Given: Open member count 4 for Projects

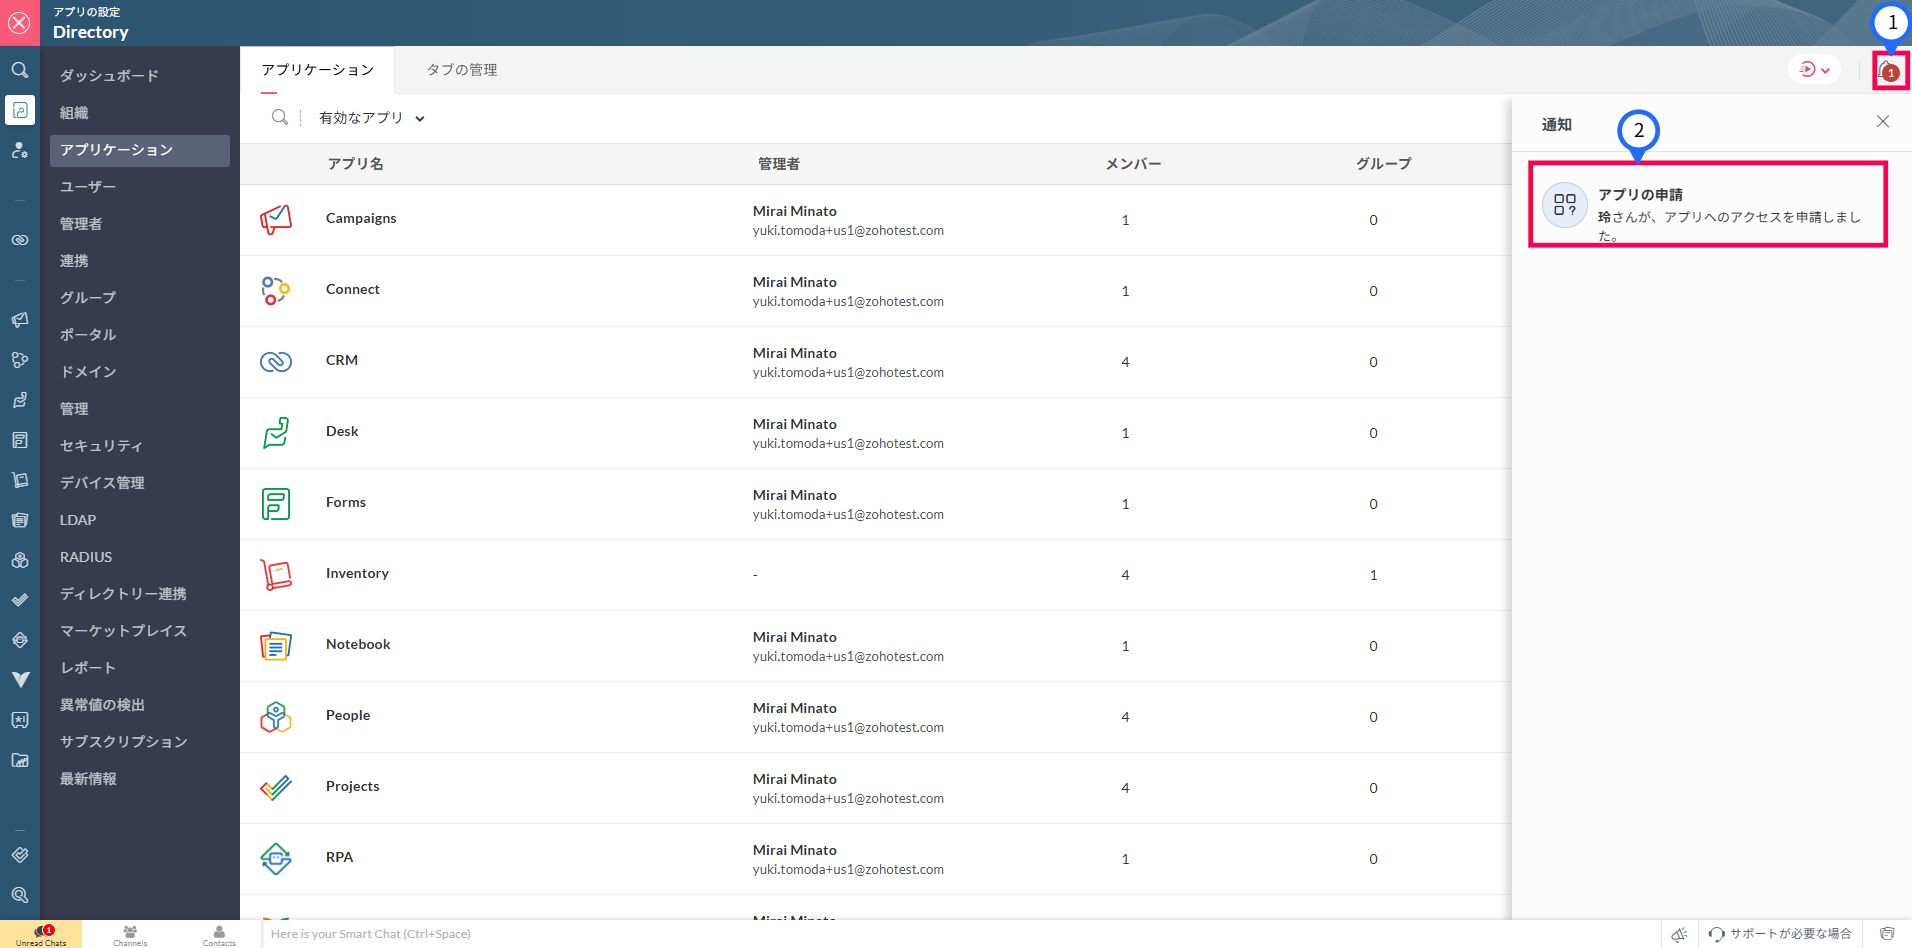Looking at the screenshot, I should 1125,788.
